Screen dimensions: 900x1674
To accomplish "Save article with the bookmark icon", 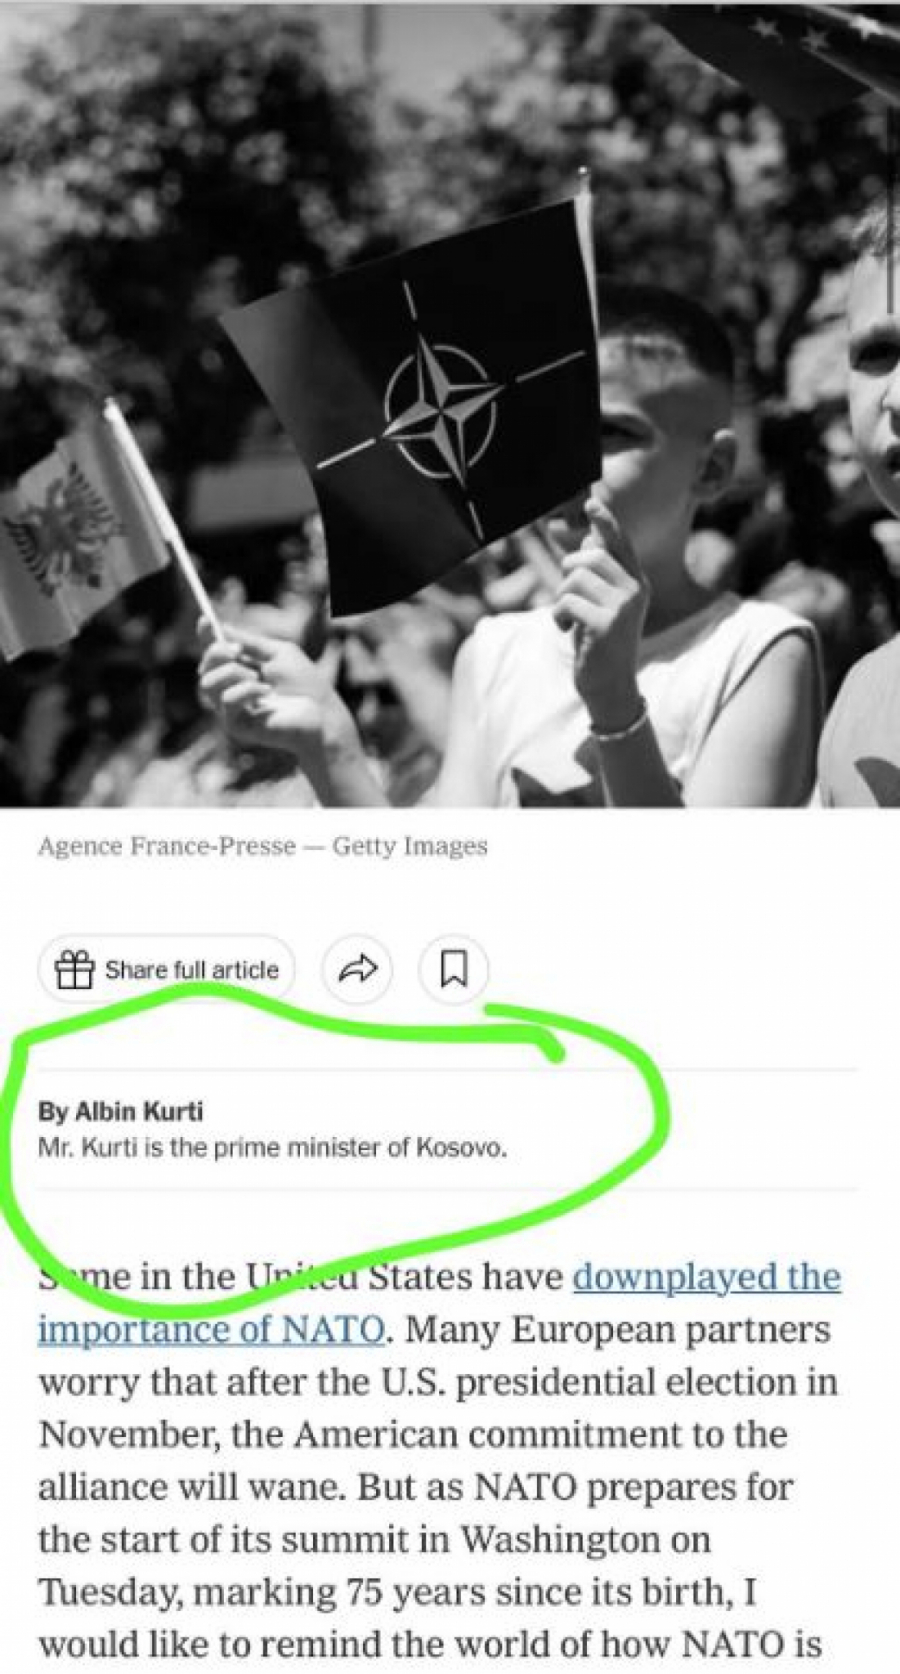I will [x=453, y=968].
